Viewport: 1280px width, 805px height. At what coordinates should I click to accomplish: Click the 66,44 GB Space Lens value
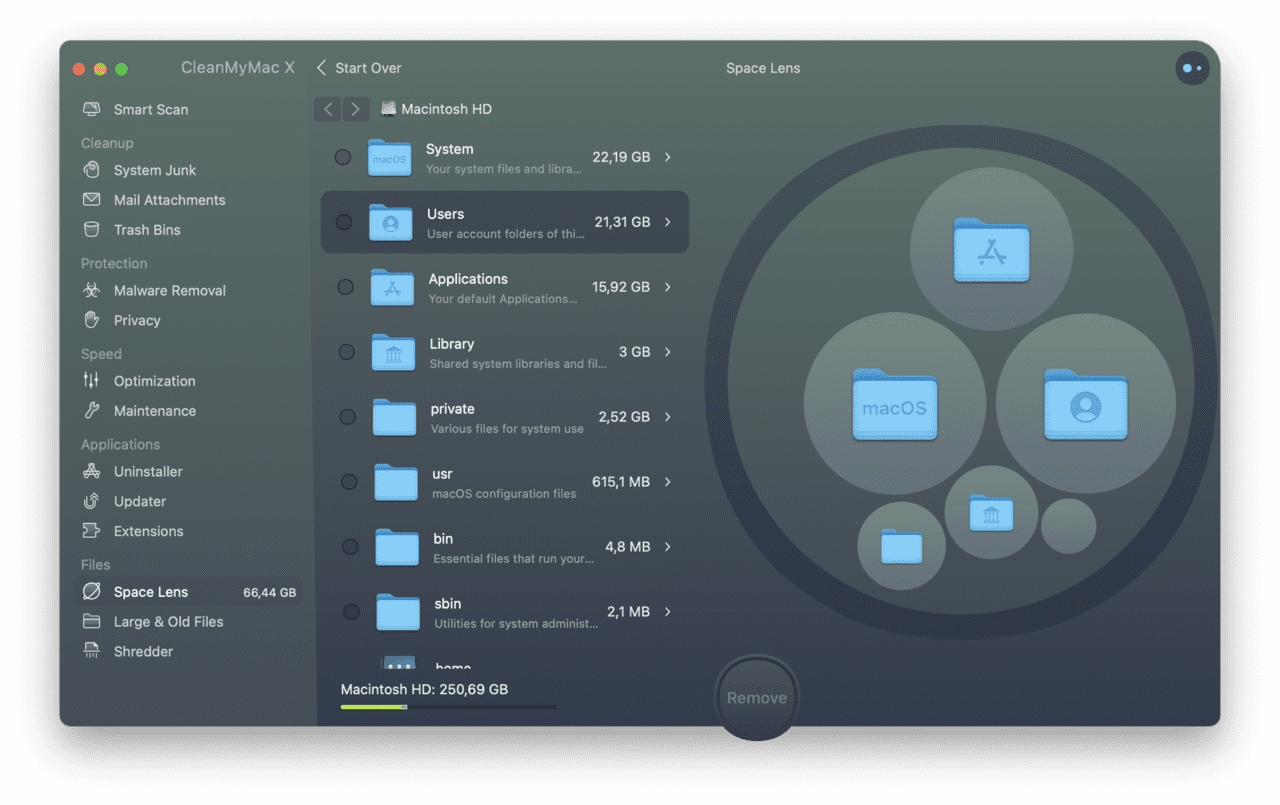point(270,592)
